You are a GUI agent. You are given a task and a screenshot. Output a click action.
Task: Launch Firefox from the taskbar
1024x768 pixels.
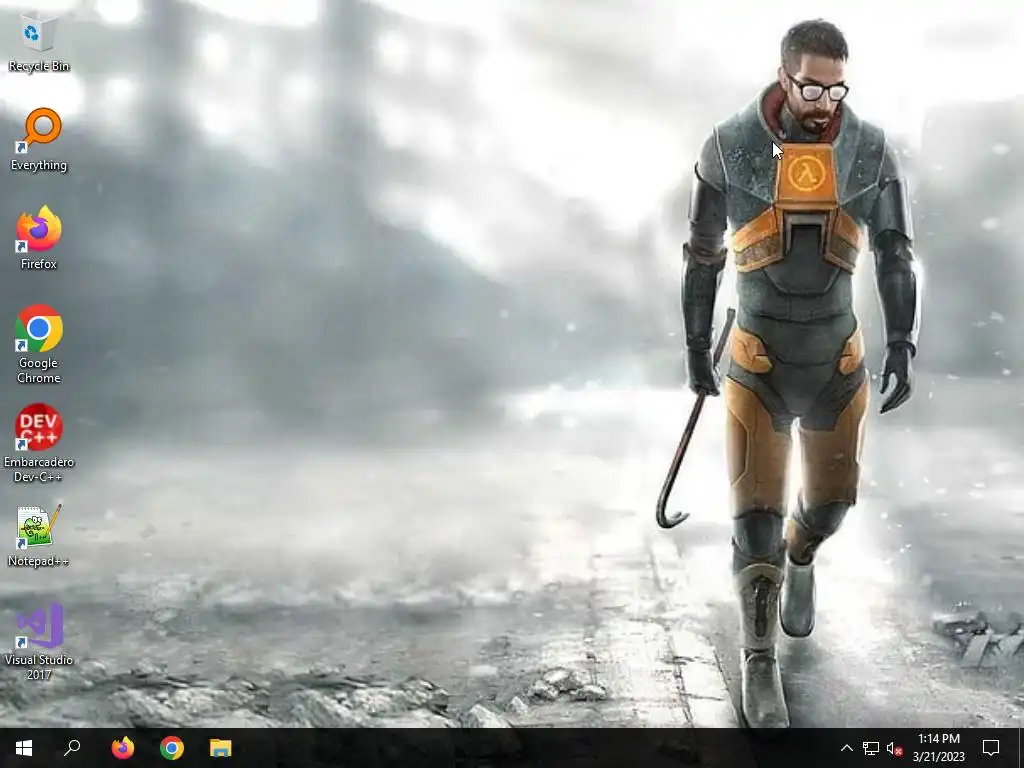click(x=122, y=748)
